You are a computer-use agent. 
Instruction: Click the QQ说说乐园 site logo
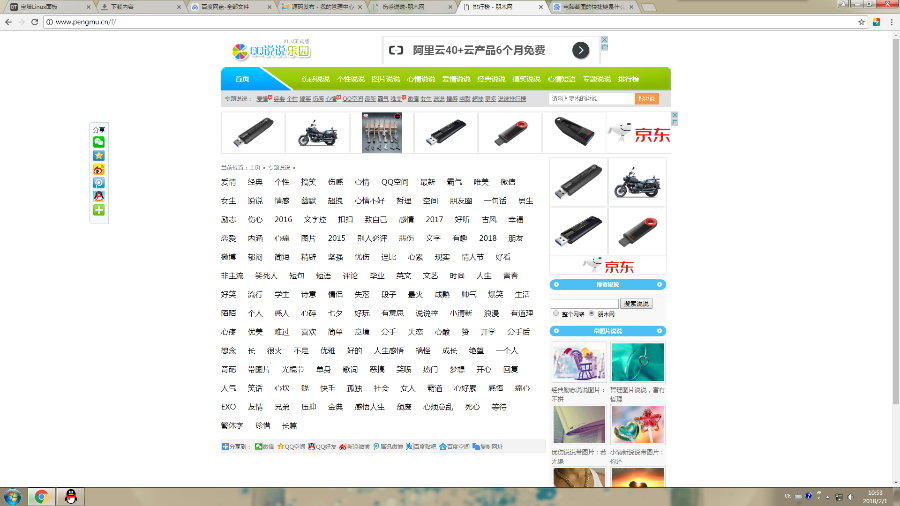tap(271, 50)
